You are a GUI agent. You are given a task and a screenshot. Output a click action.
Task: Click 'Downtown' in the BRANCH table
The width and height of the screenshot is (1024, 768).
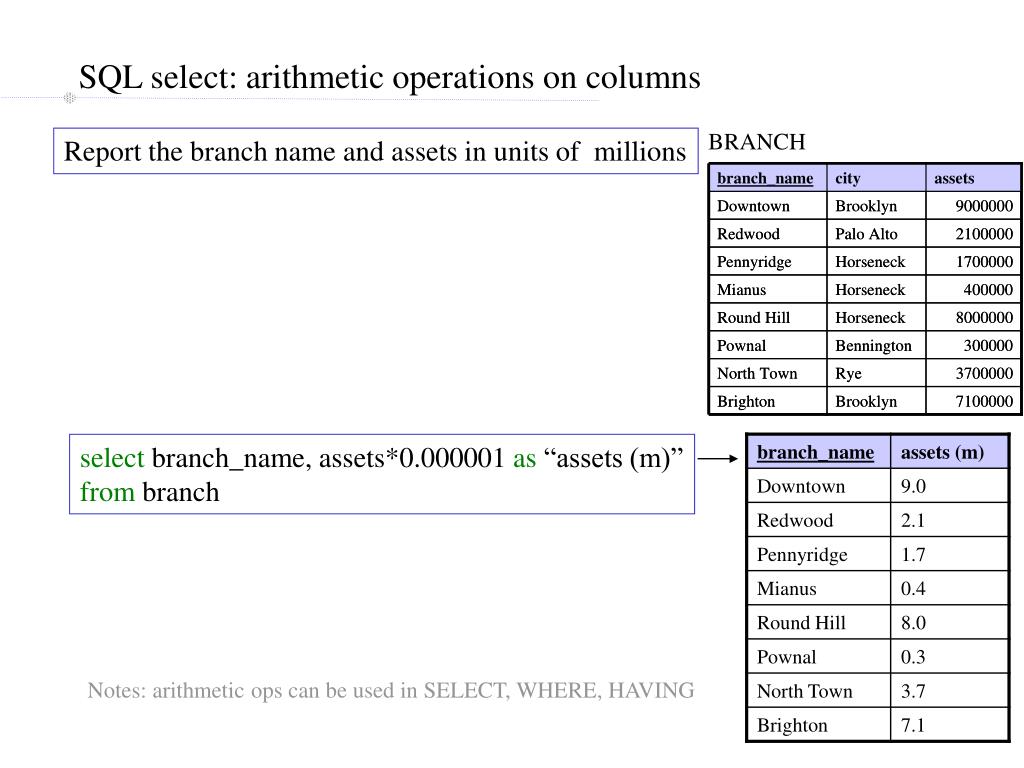coord(753,206)
